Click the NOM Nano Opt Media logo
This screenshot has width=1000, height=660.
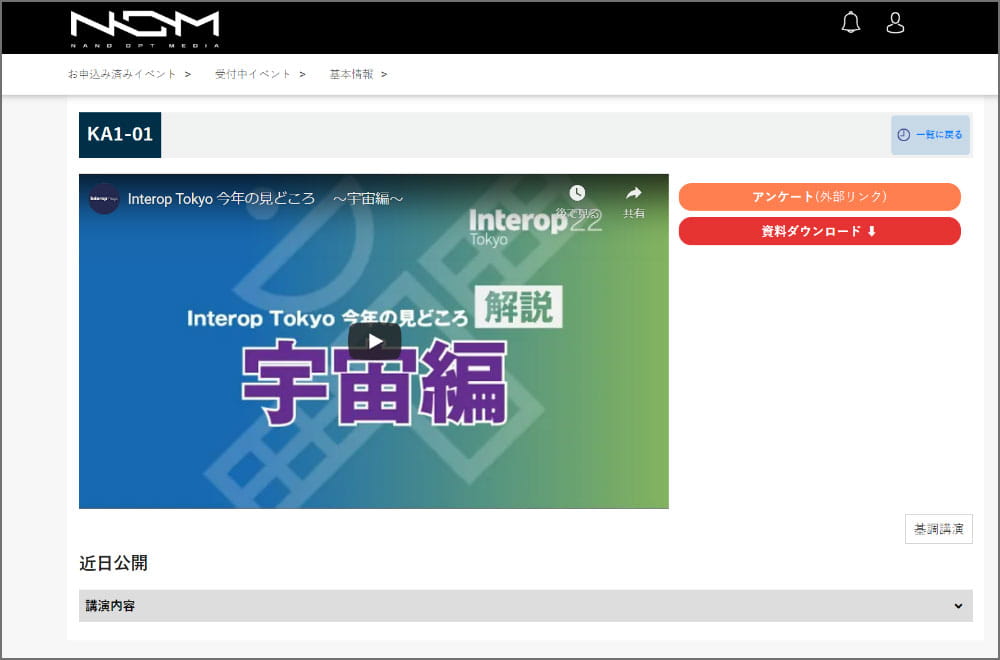[145, 29]
